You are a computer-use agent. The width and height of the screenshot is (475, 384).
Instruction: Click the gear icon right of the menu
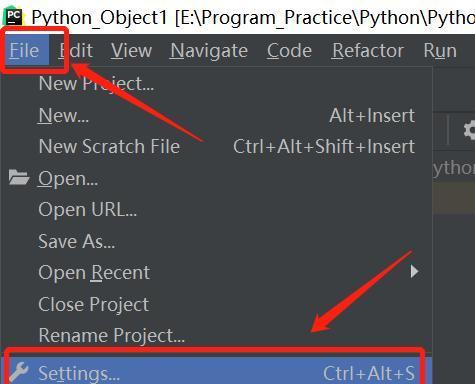469,131
